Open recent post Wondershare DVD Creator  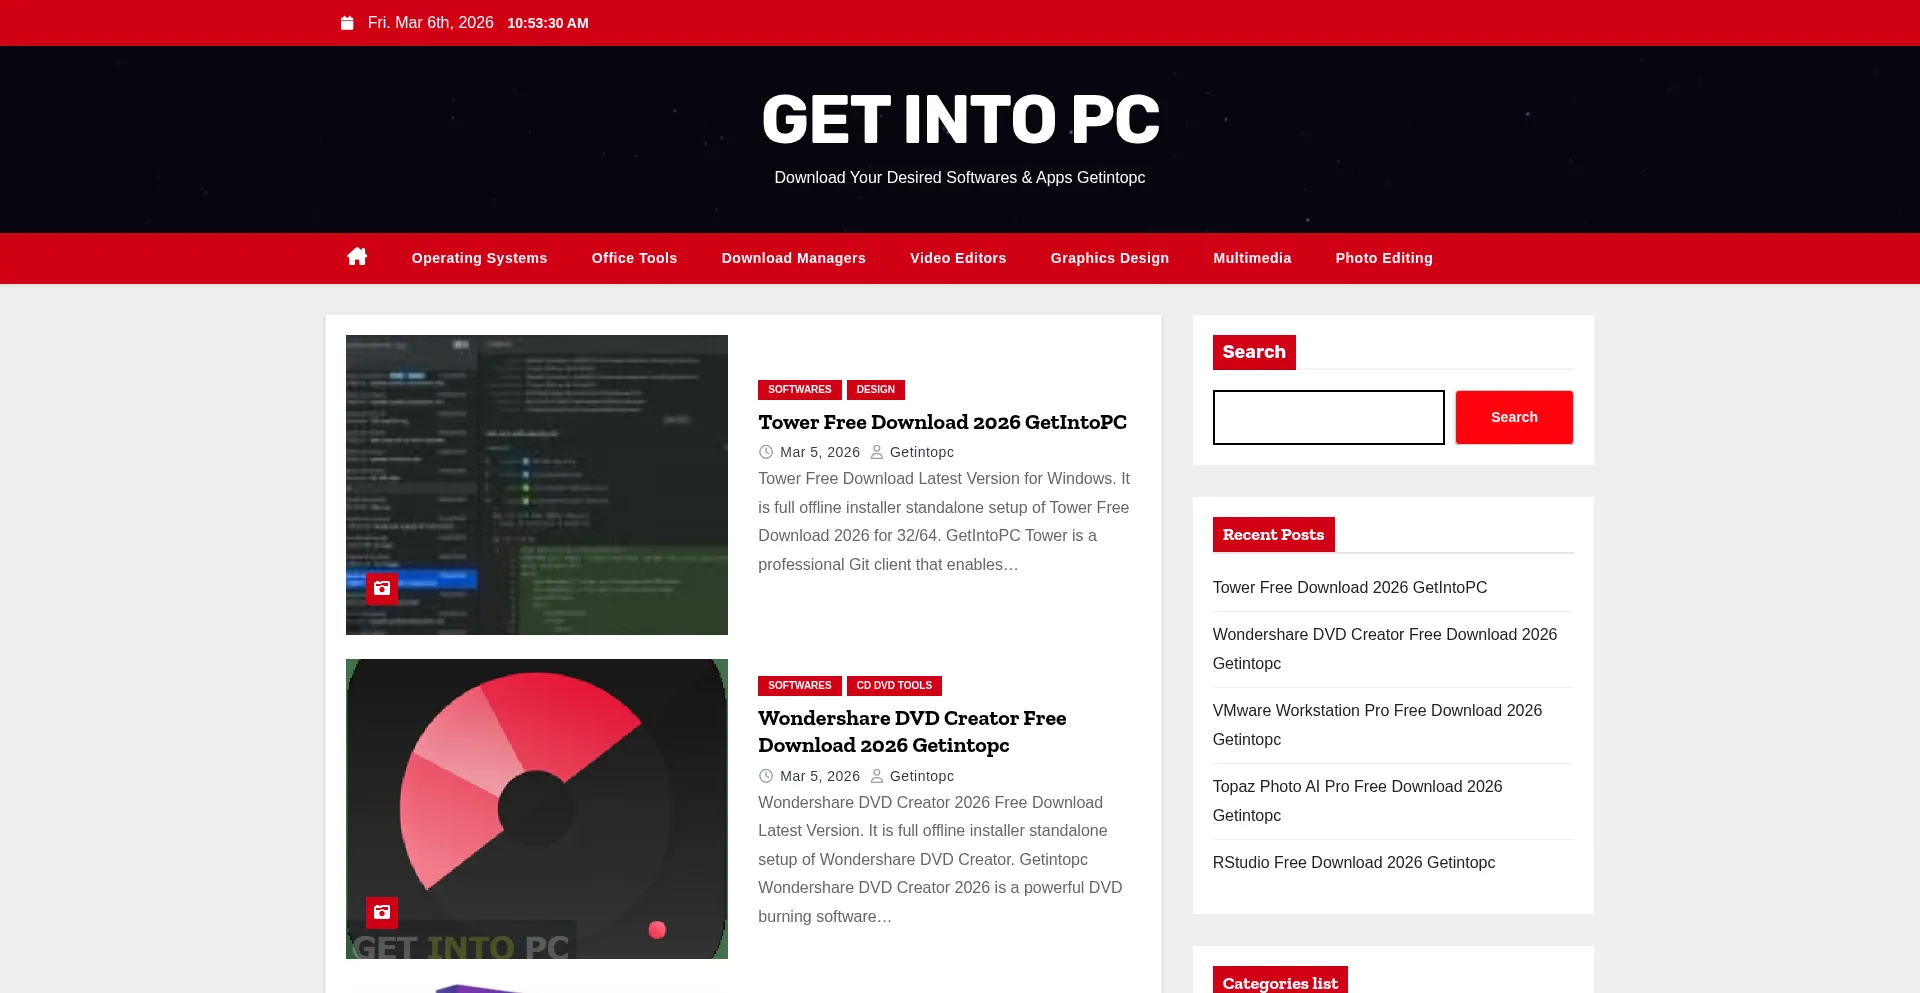(x=1385, y=649)
